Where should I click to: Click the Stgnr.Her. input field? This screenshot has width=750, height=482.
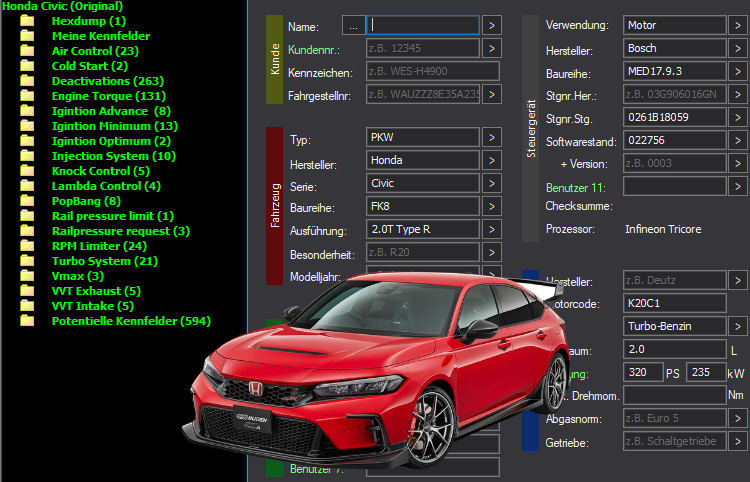coord(675,94)
